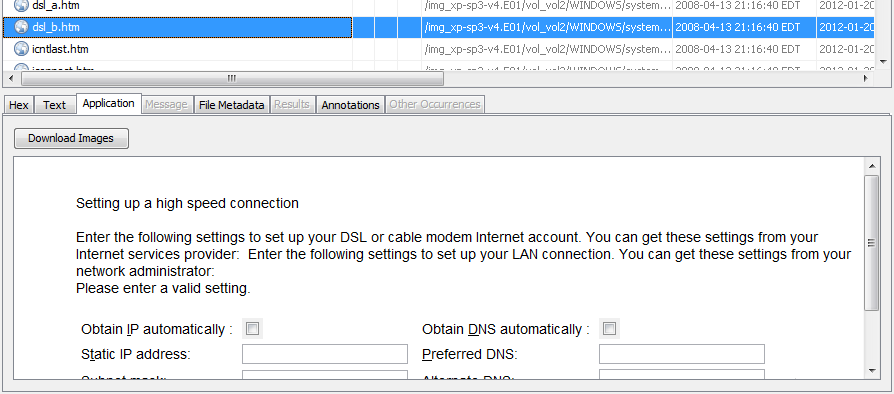894x394 pixels.
Task: Click the dsl_b.htm file globe icon
Action: [x=21, y=27]
